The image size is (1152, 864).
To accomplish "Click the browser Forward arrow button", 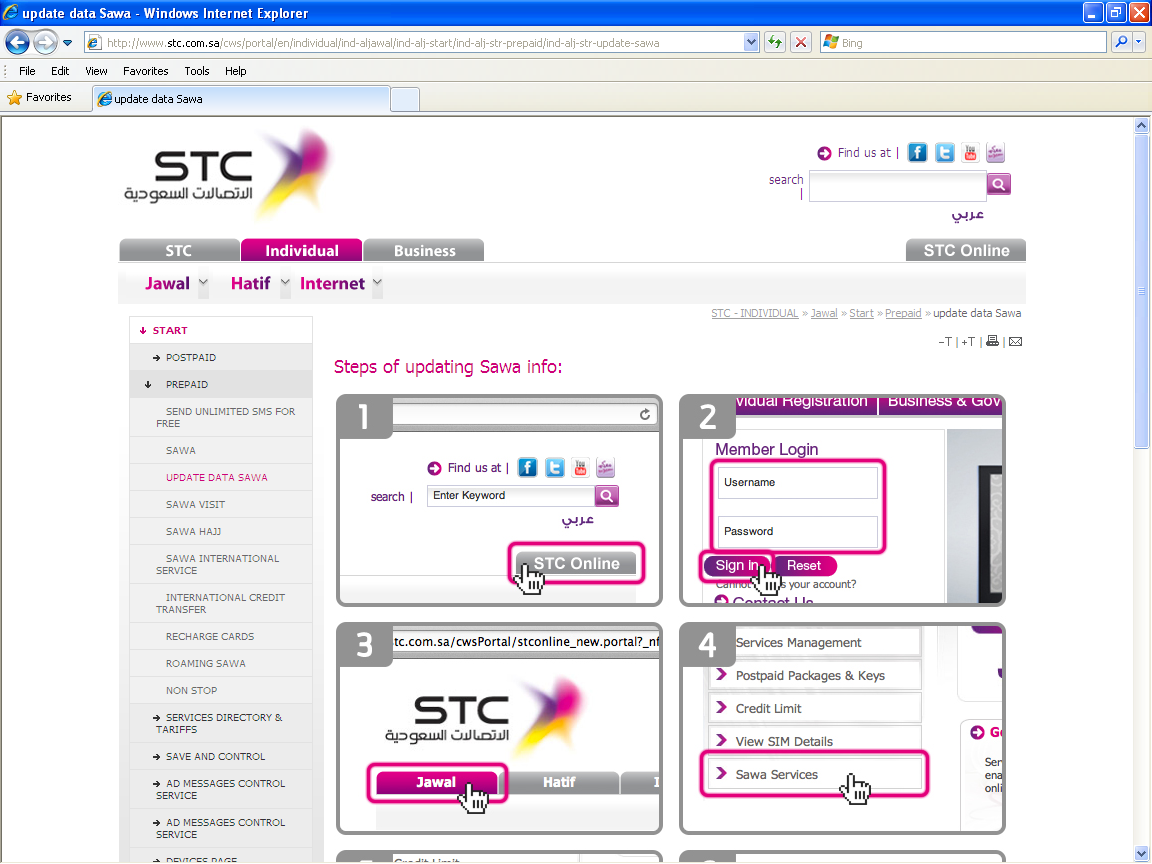I will point(45,43).
